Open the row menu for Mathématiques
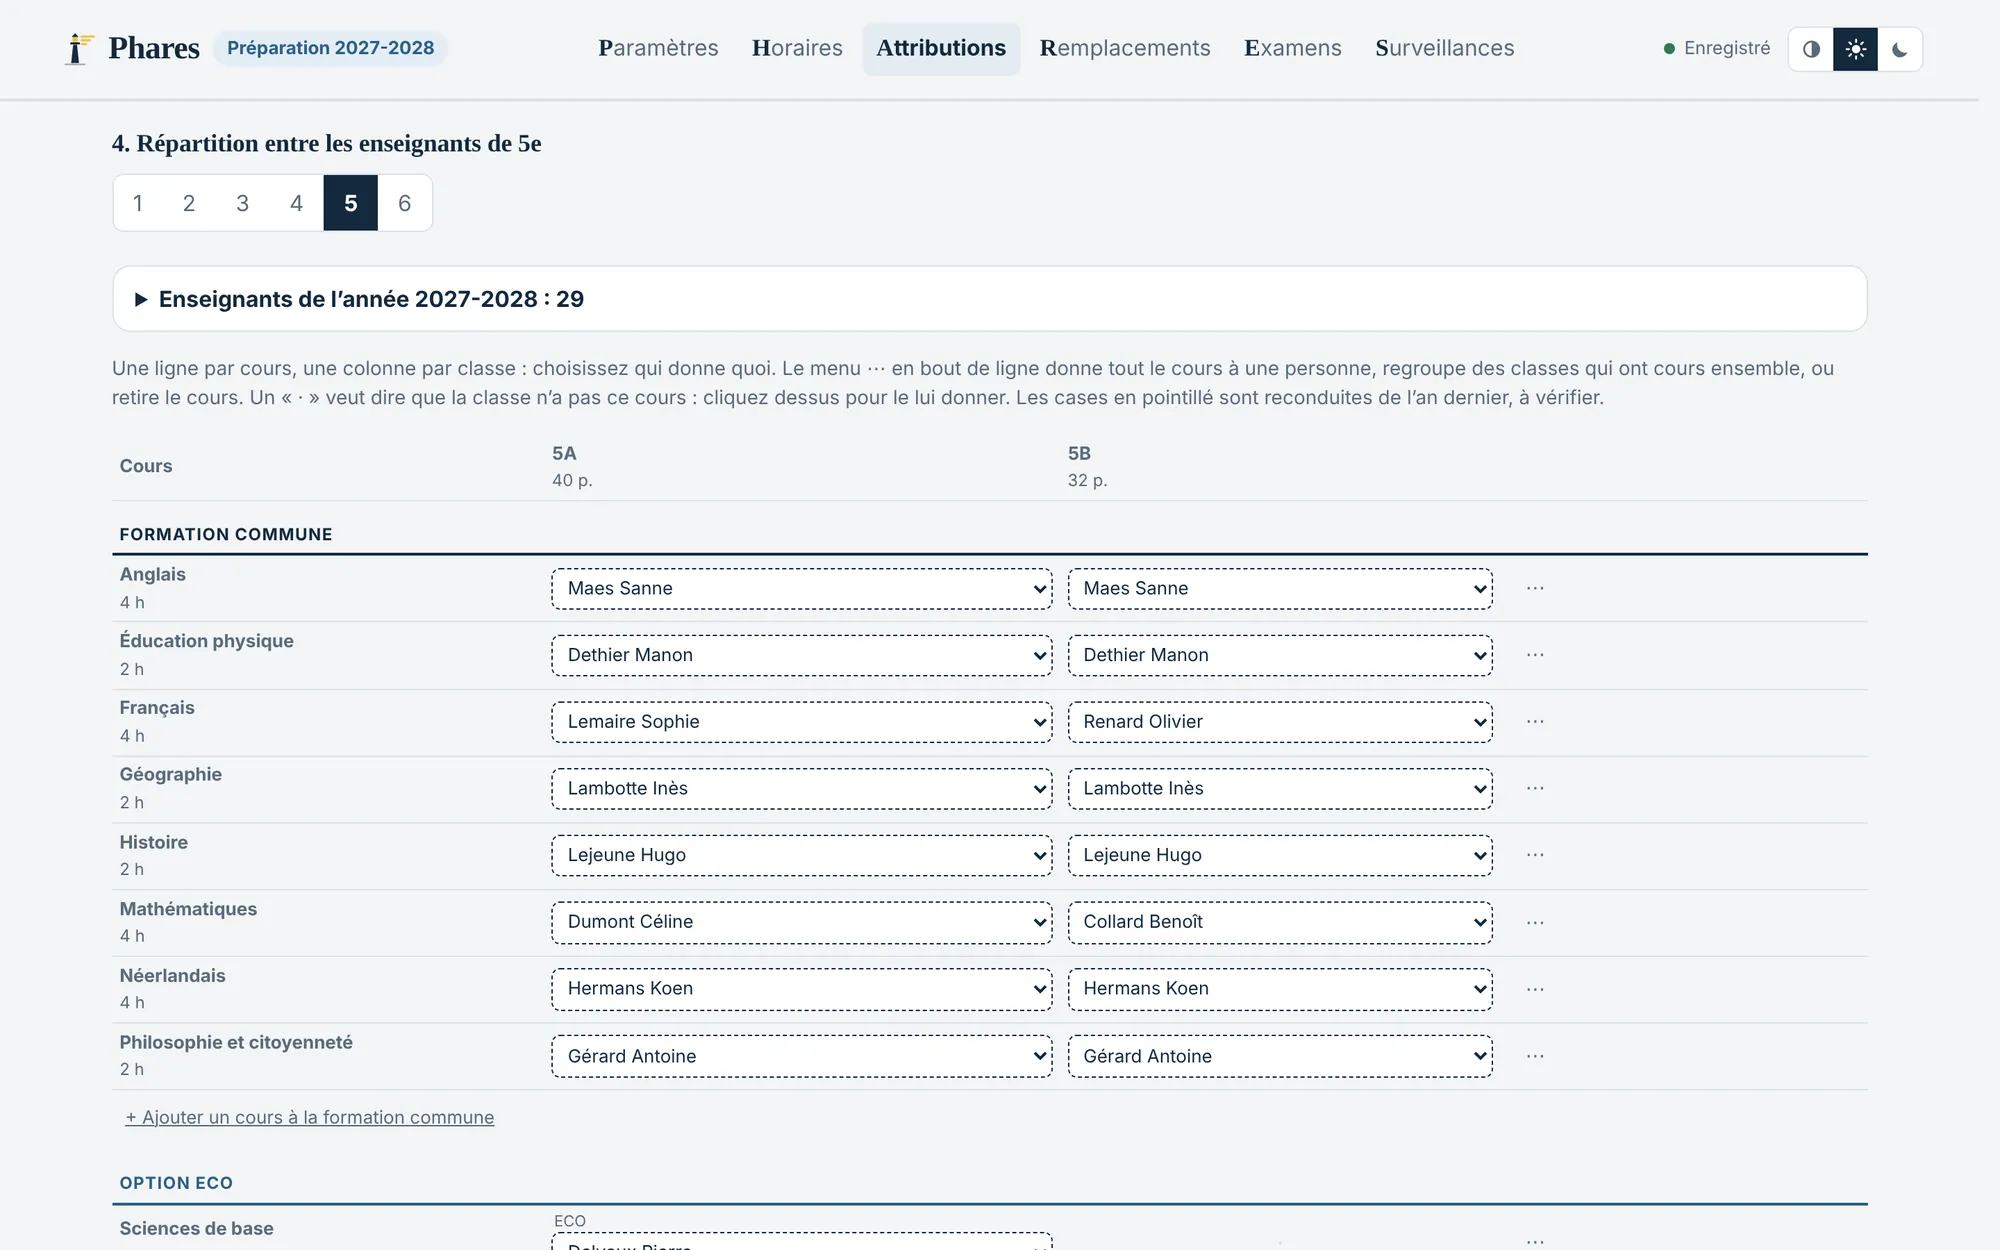The image size is (2000, 1250). point(1535,923)
